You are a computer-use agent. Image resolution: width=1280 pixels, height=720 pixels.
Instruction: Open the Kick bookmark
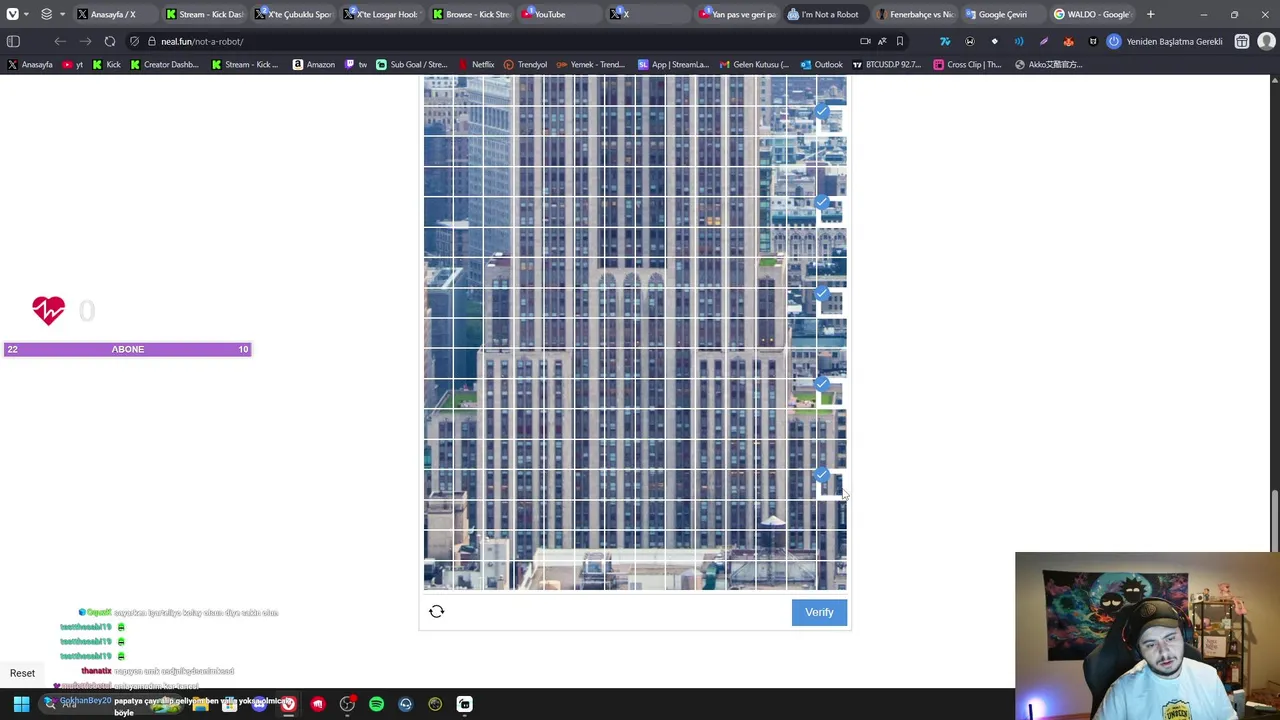tap(106, 64)
